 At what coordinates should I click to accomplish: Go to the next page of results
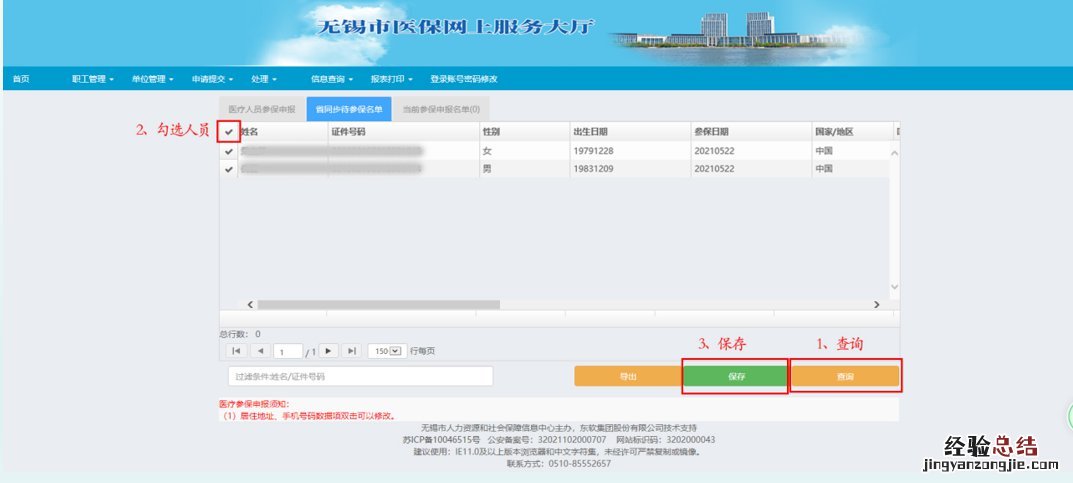tap(328, 351)
